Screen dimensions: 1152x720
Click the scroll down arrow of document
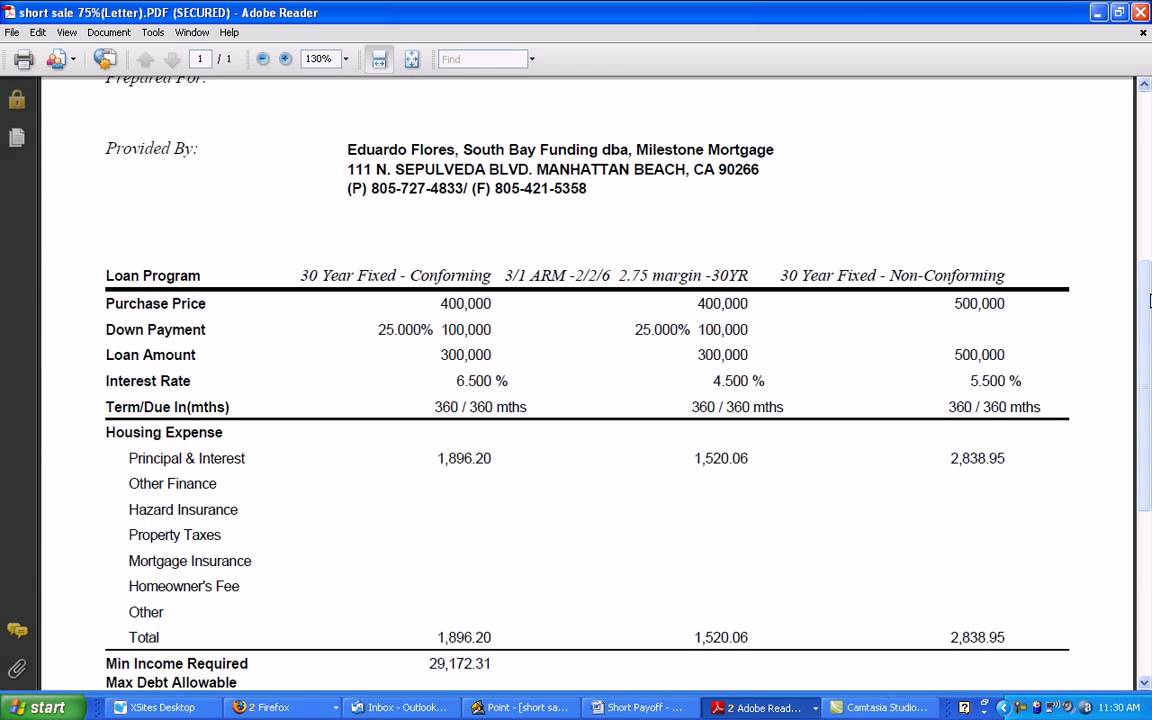[1144, 683]
